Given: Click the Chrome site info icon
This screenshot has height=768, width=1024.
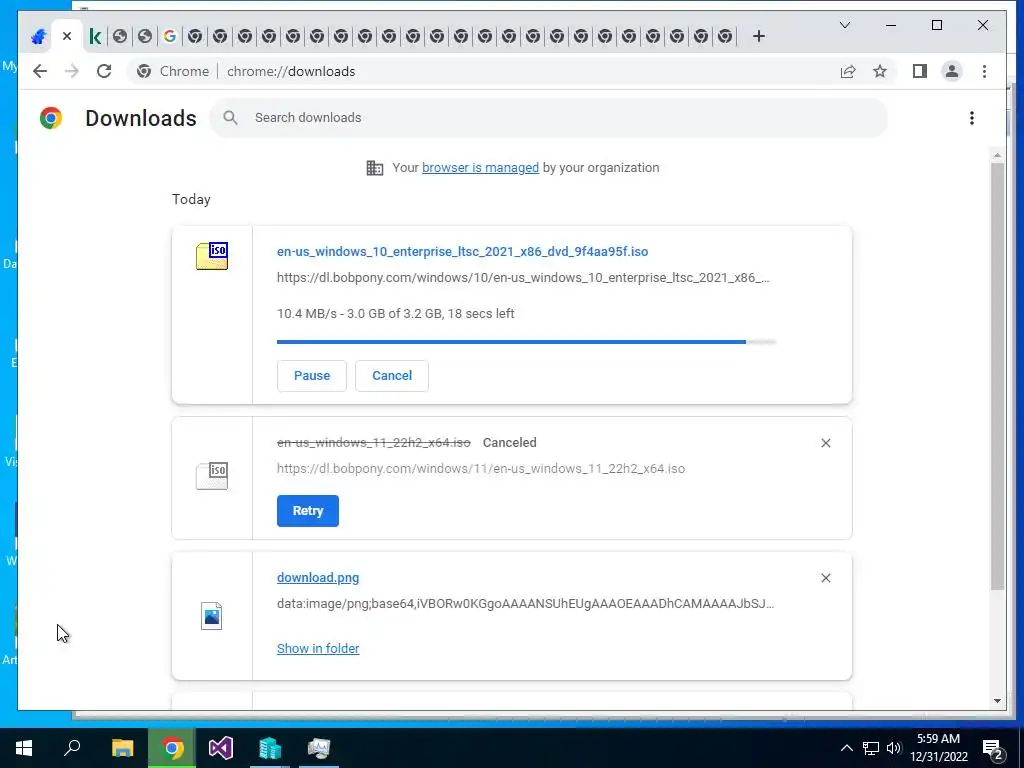Looking at the screenshot, I should [144, 71].
